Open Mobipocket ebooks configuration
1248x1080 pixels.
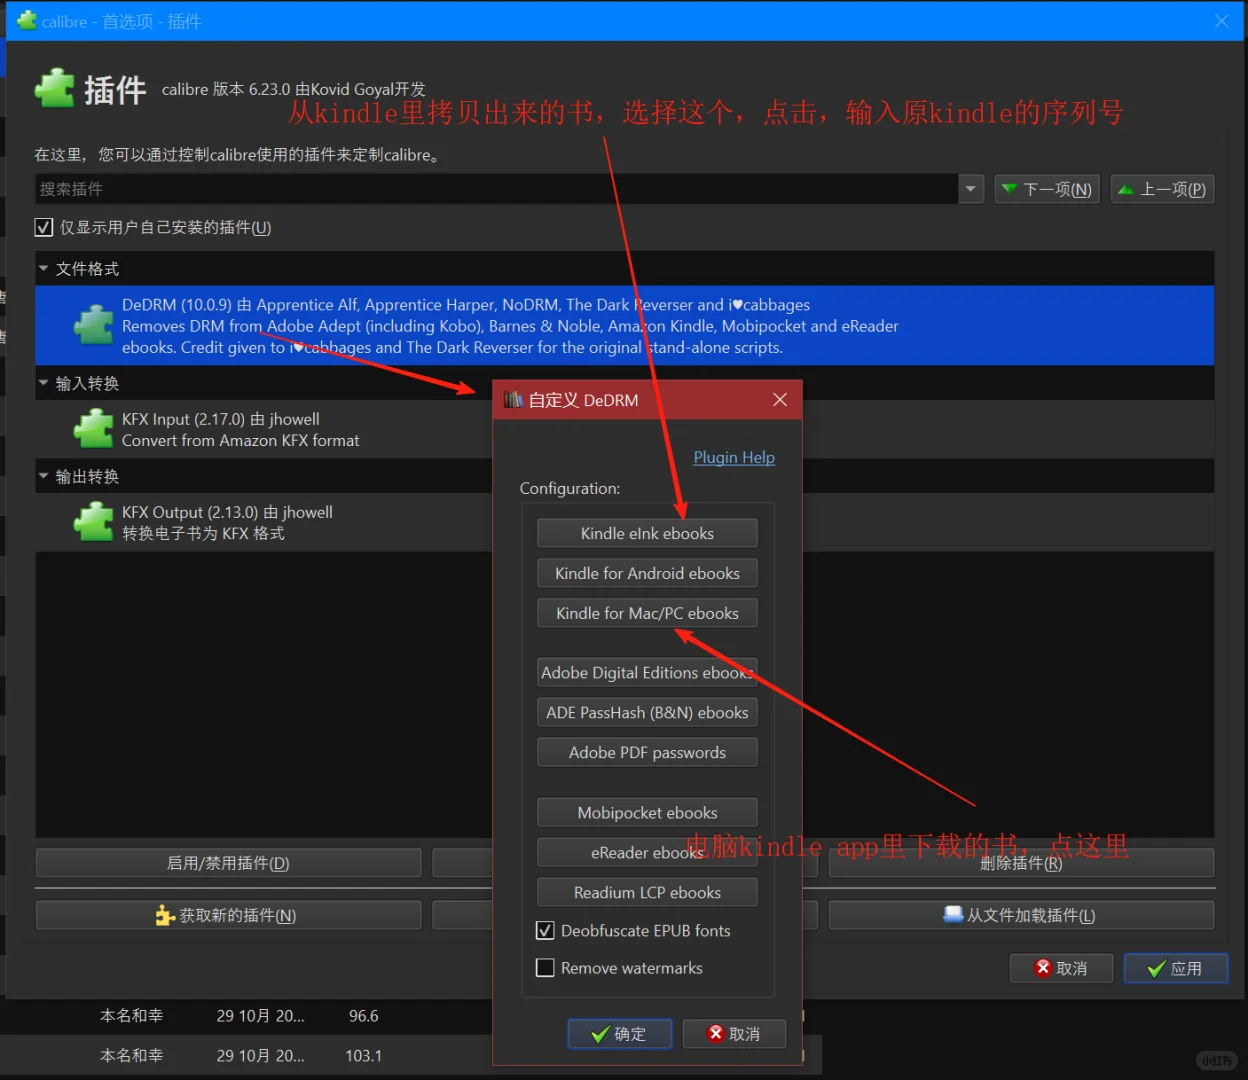(647, 813)
